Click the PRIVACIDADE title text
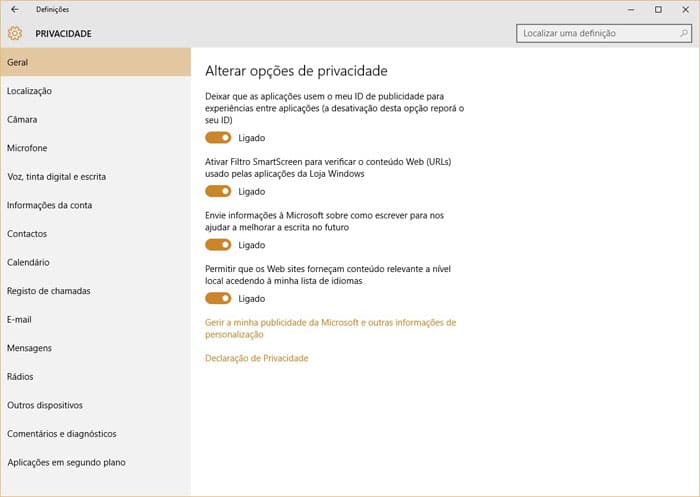Screen dimensions: 700x497 (x=63, y=33)
